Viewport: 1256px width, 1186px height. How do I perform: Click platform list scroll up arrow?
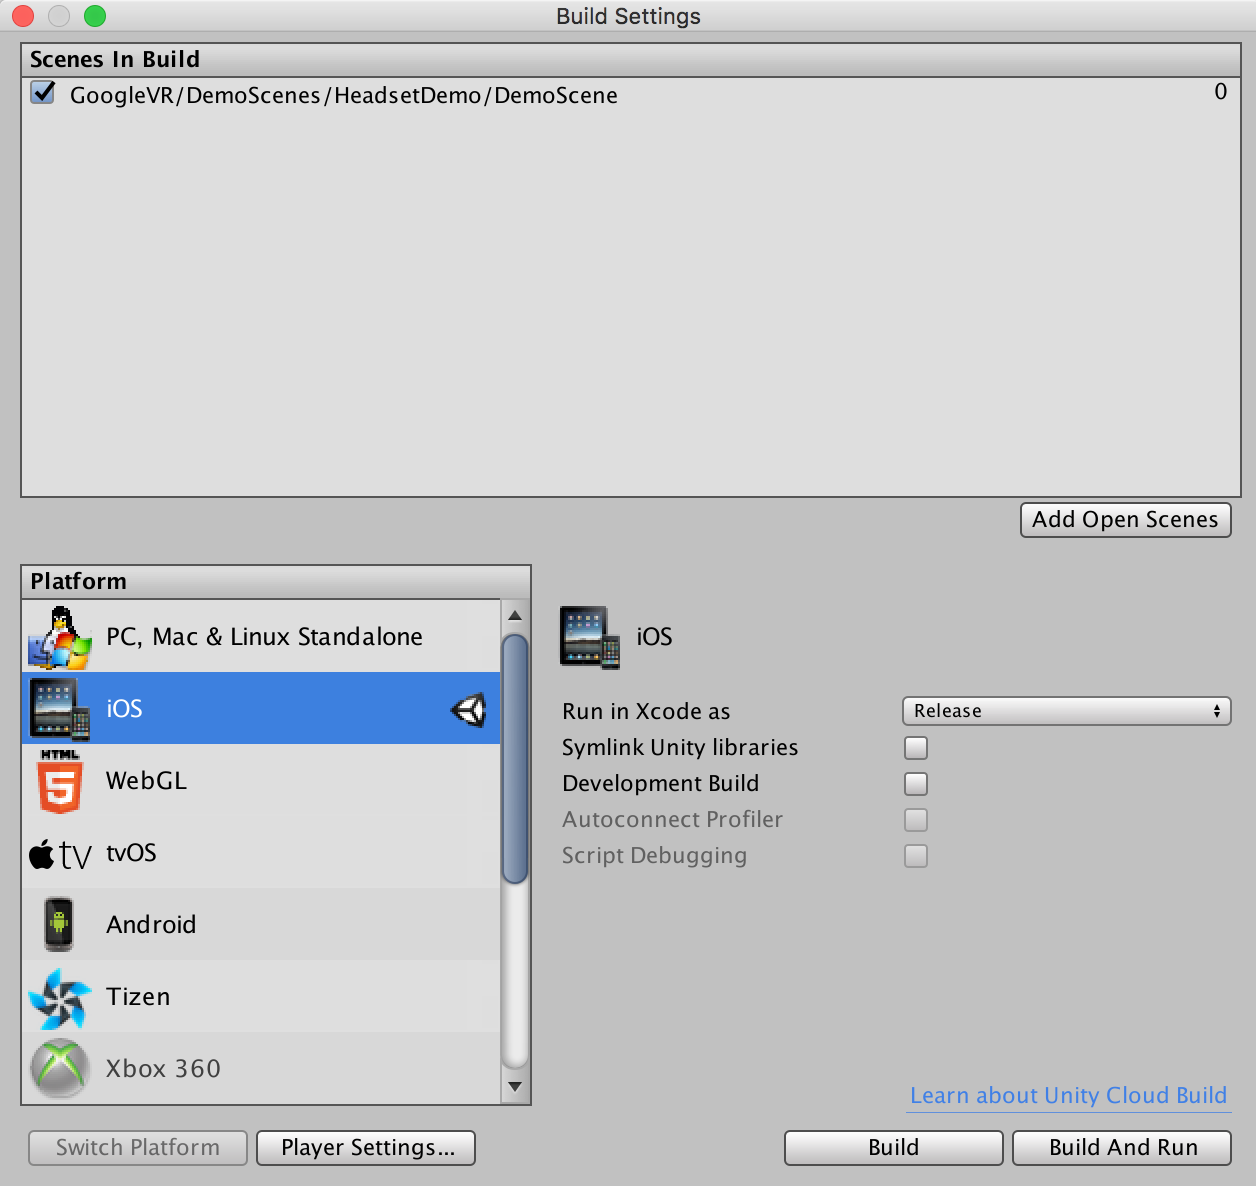click(515, 615)
